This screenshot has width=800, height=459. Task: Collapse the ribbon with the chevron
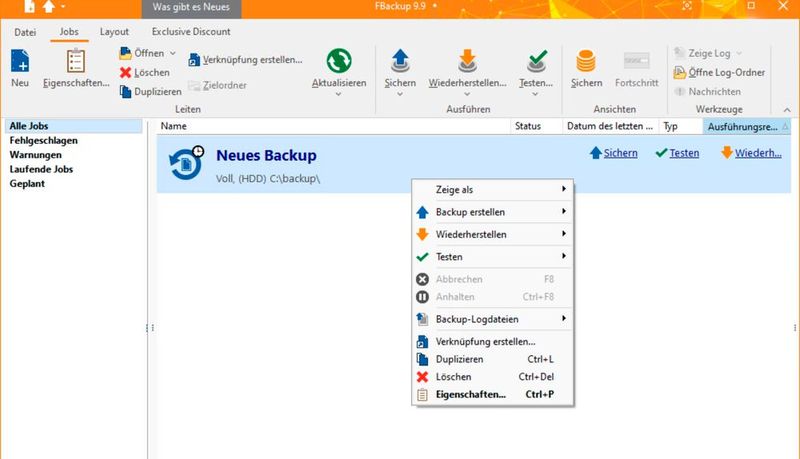point(787,110)
